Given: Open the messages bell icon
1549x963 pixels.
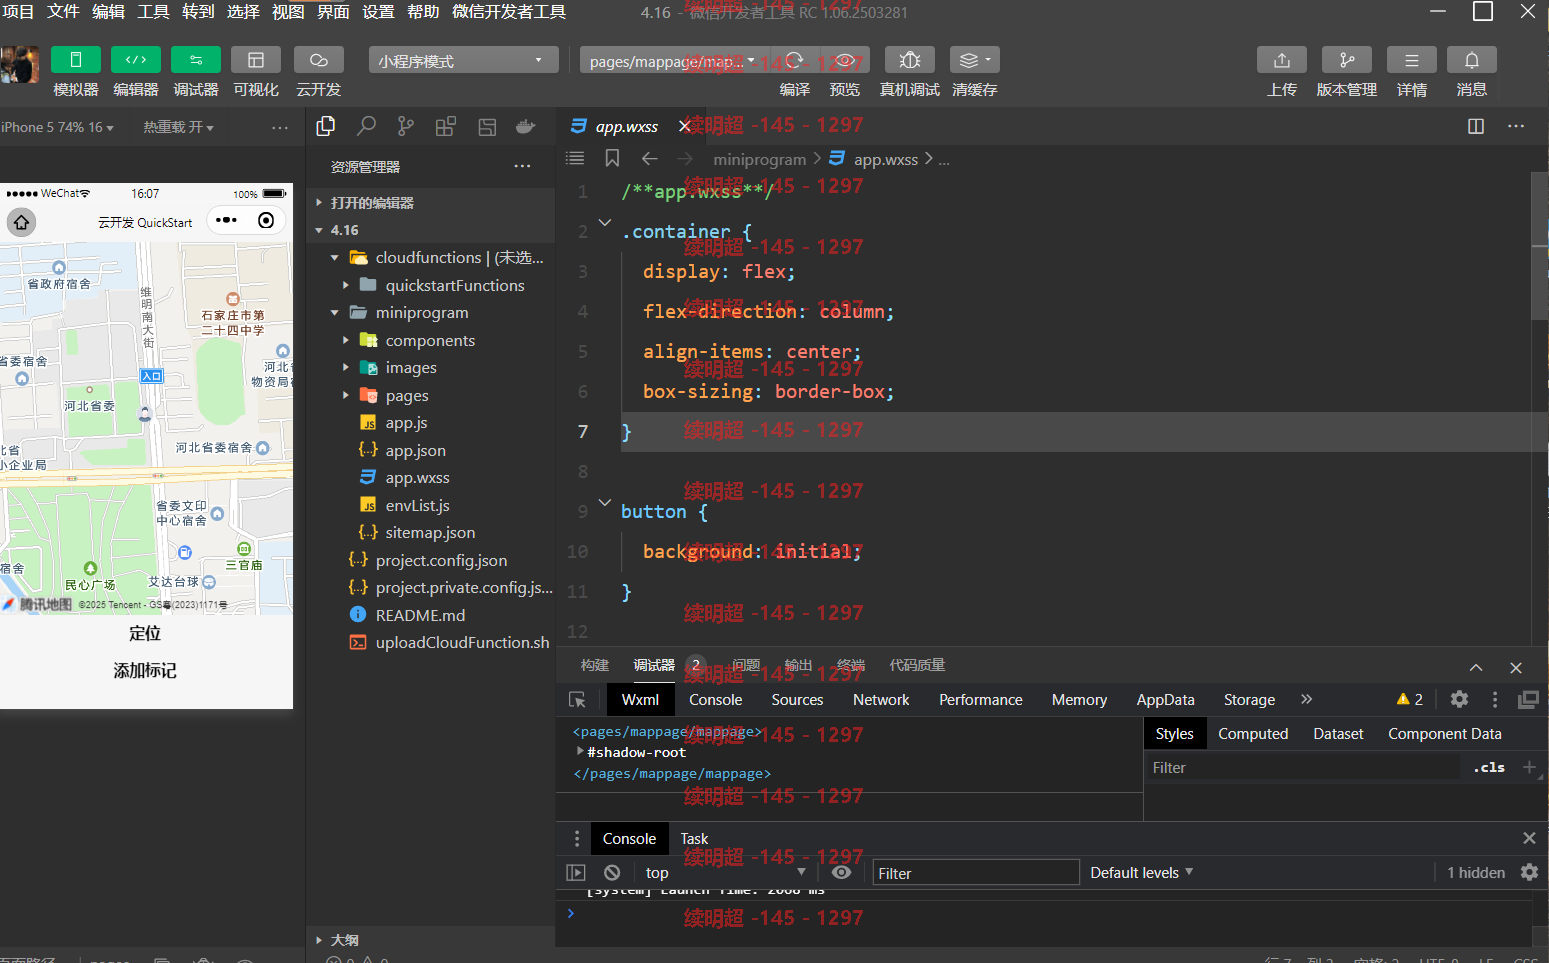Looking at the screenshot, I should 1472,60.
